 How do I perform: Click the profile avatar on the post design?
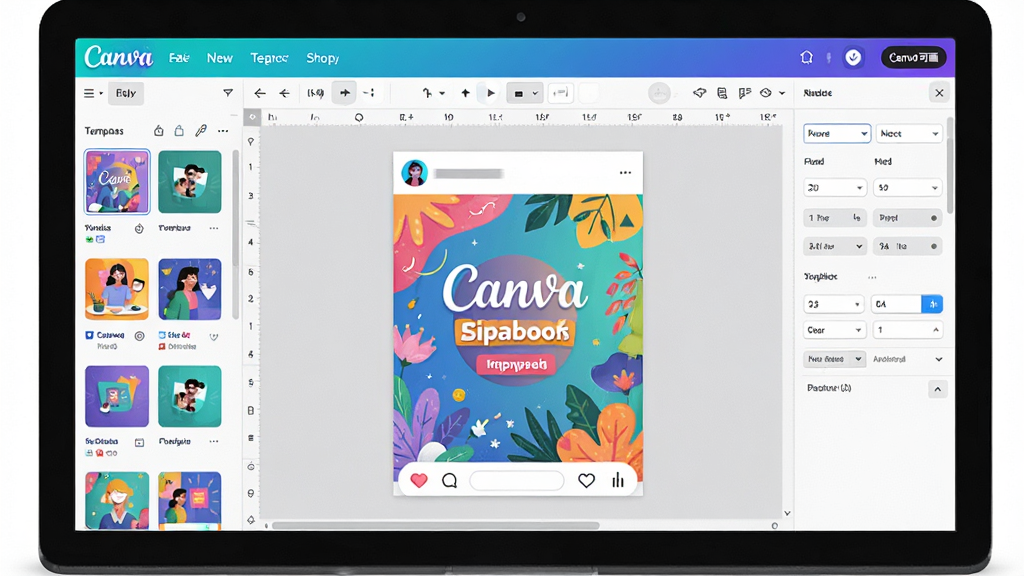point(414,173)
